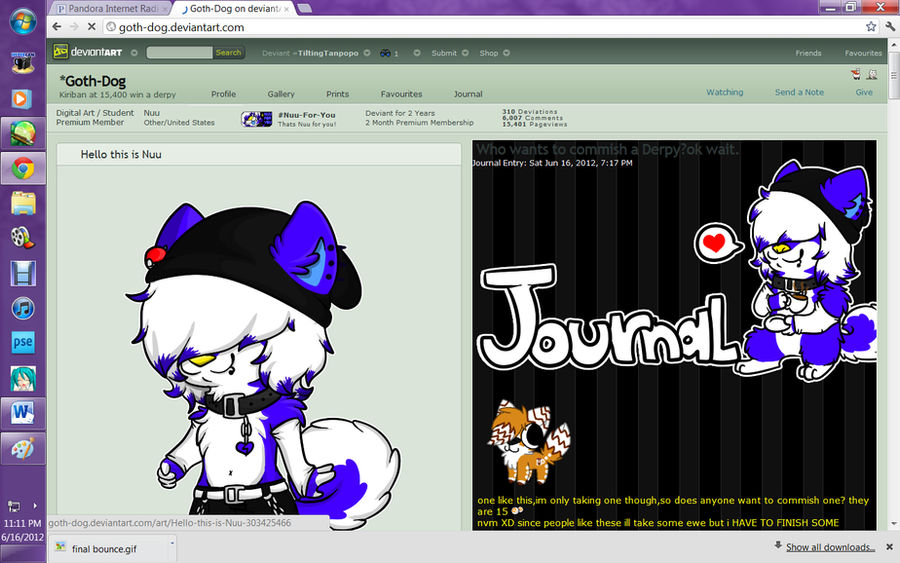Open Friends in top bar
The height and width of the screenshot is (563, 900).
pyautogui.click(x=808, y=53)
